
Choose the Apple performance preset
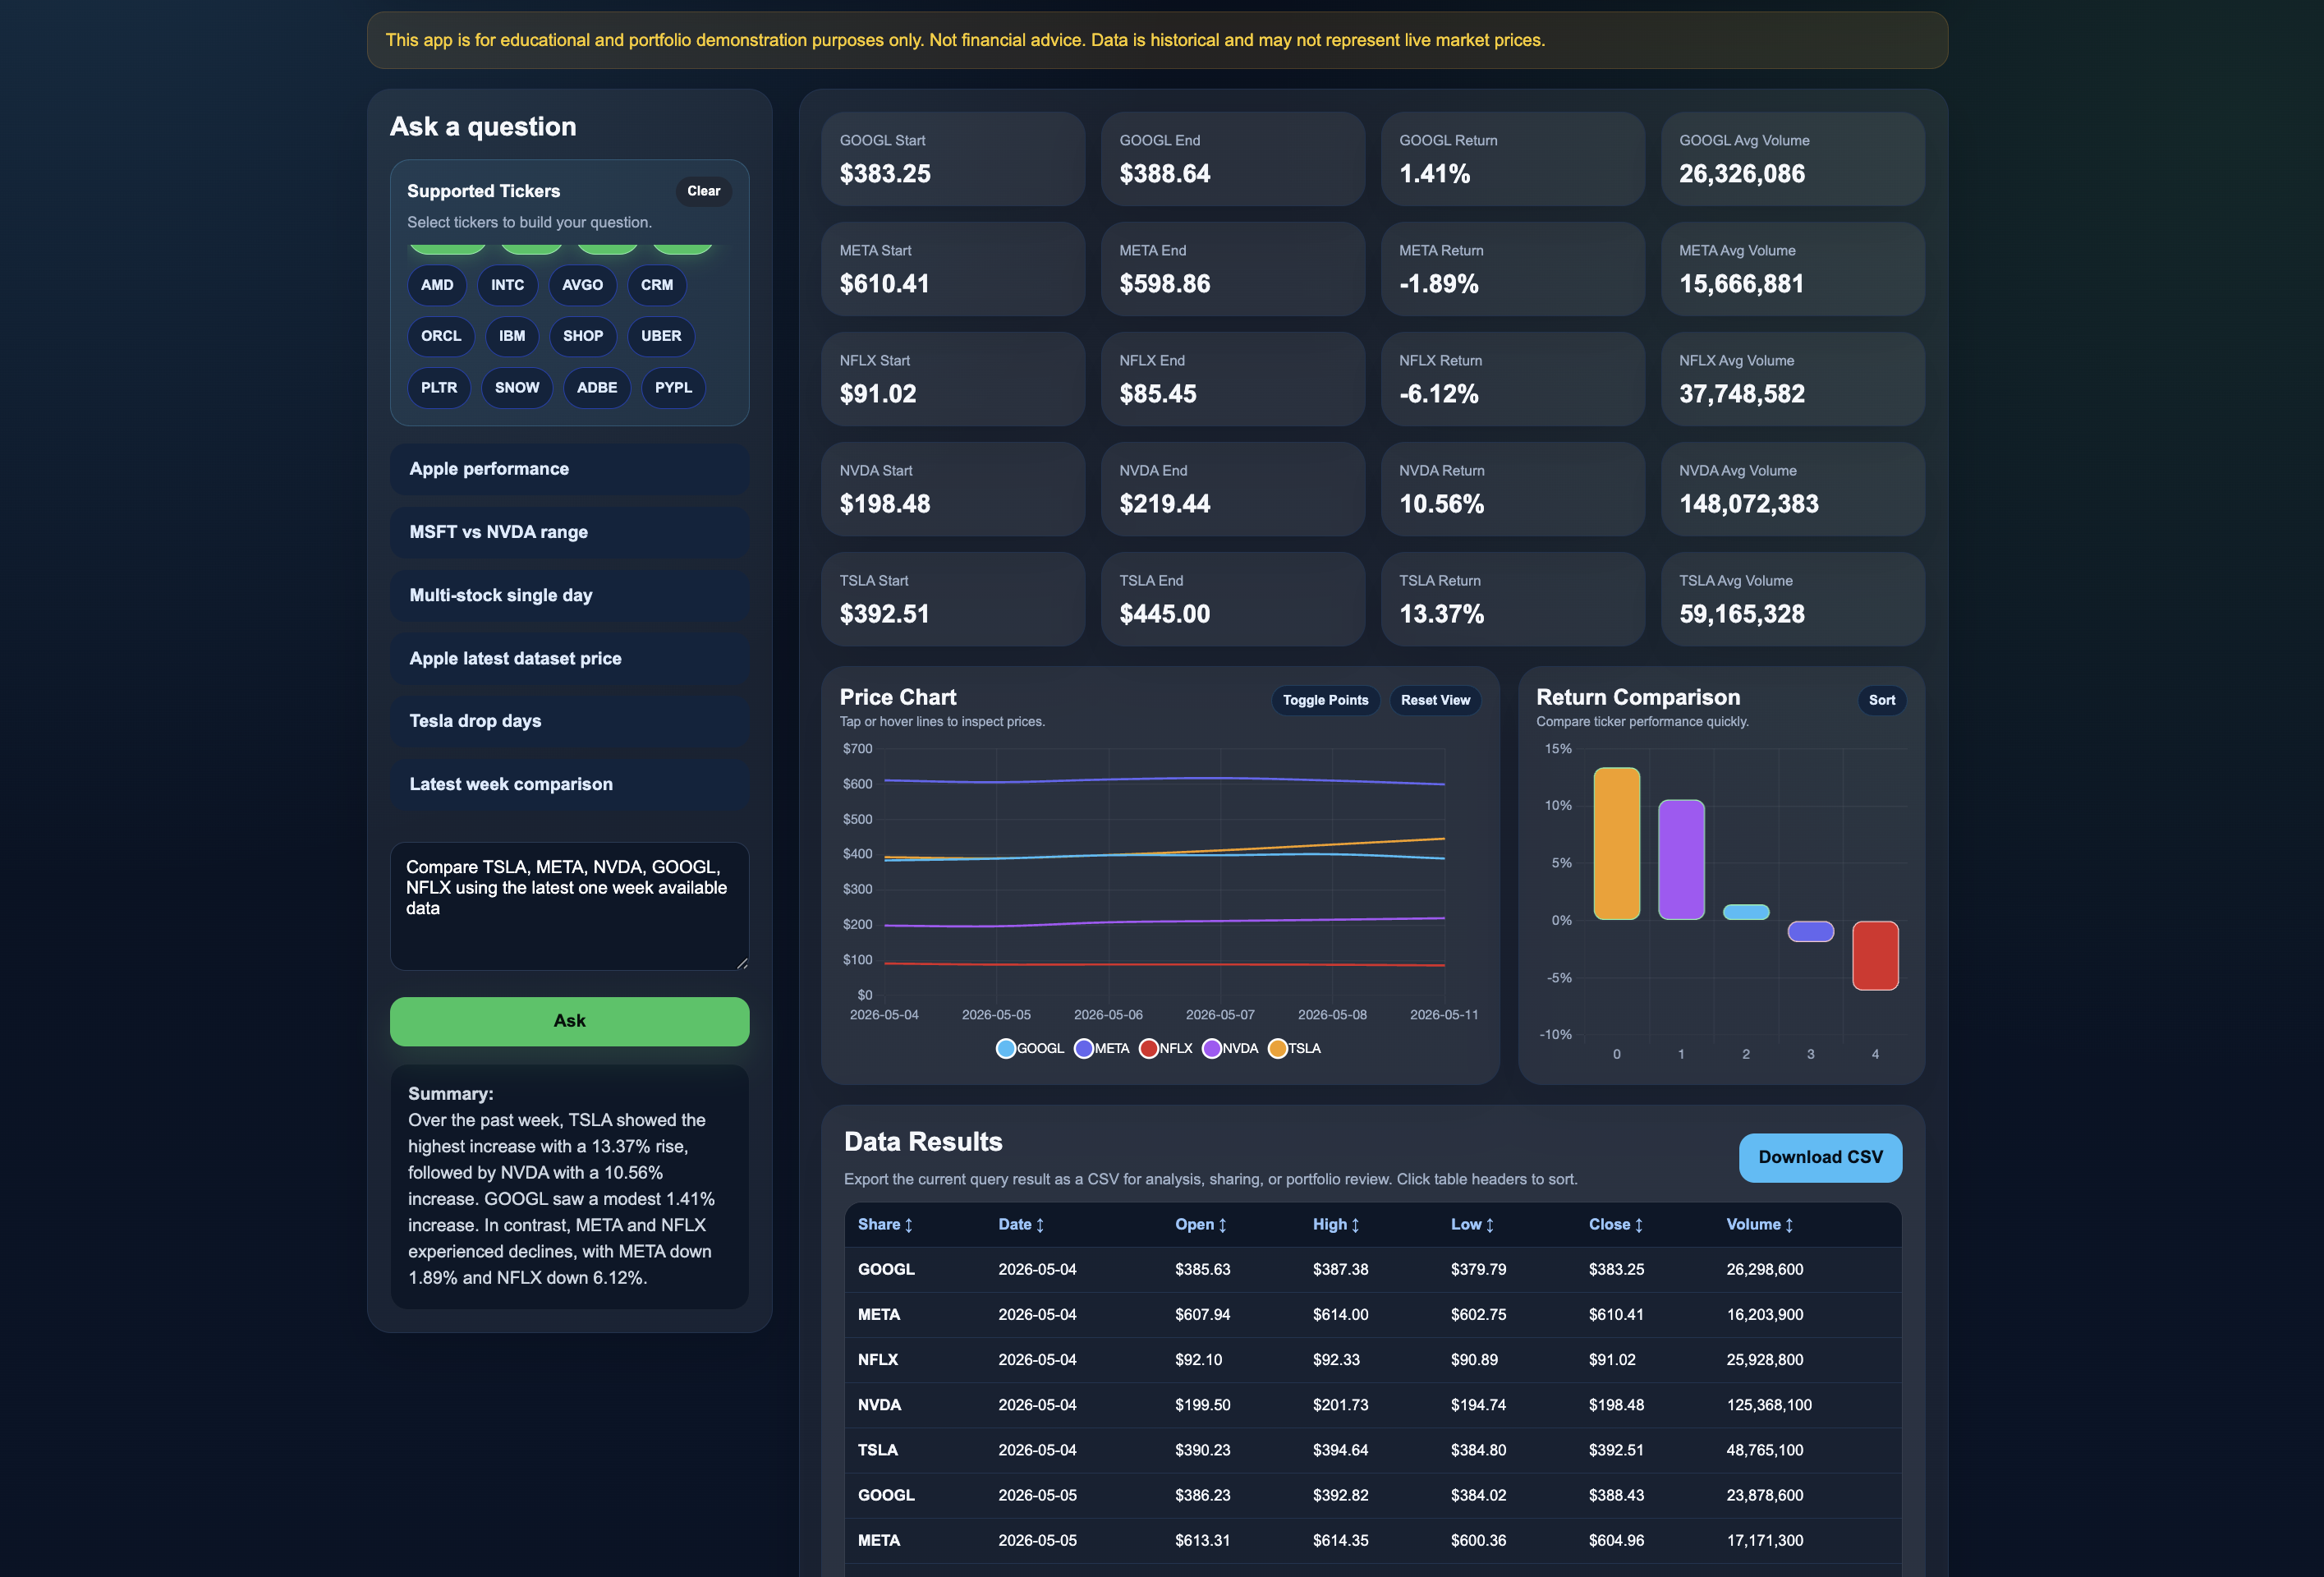569,469
